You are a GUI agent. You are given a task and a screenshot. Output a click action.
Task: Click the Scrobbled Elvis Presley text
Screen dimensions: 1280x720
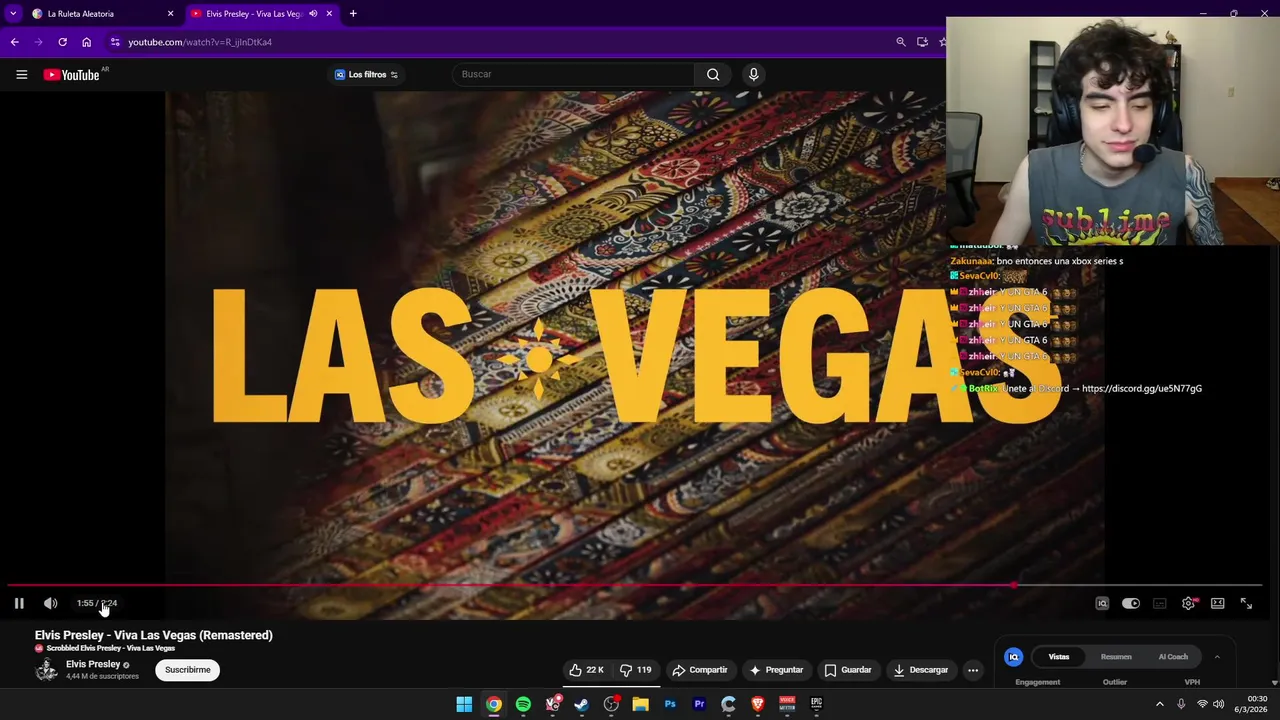click(111, 648)
